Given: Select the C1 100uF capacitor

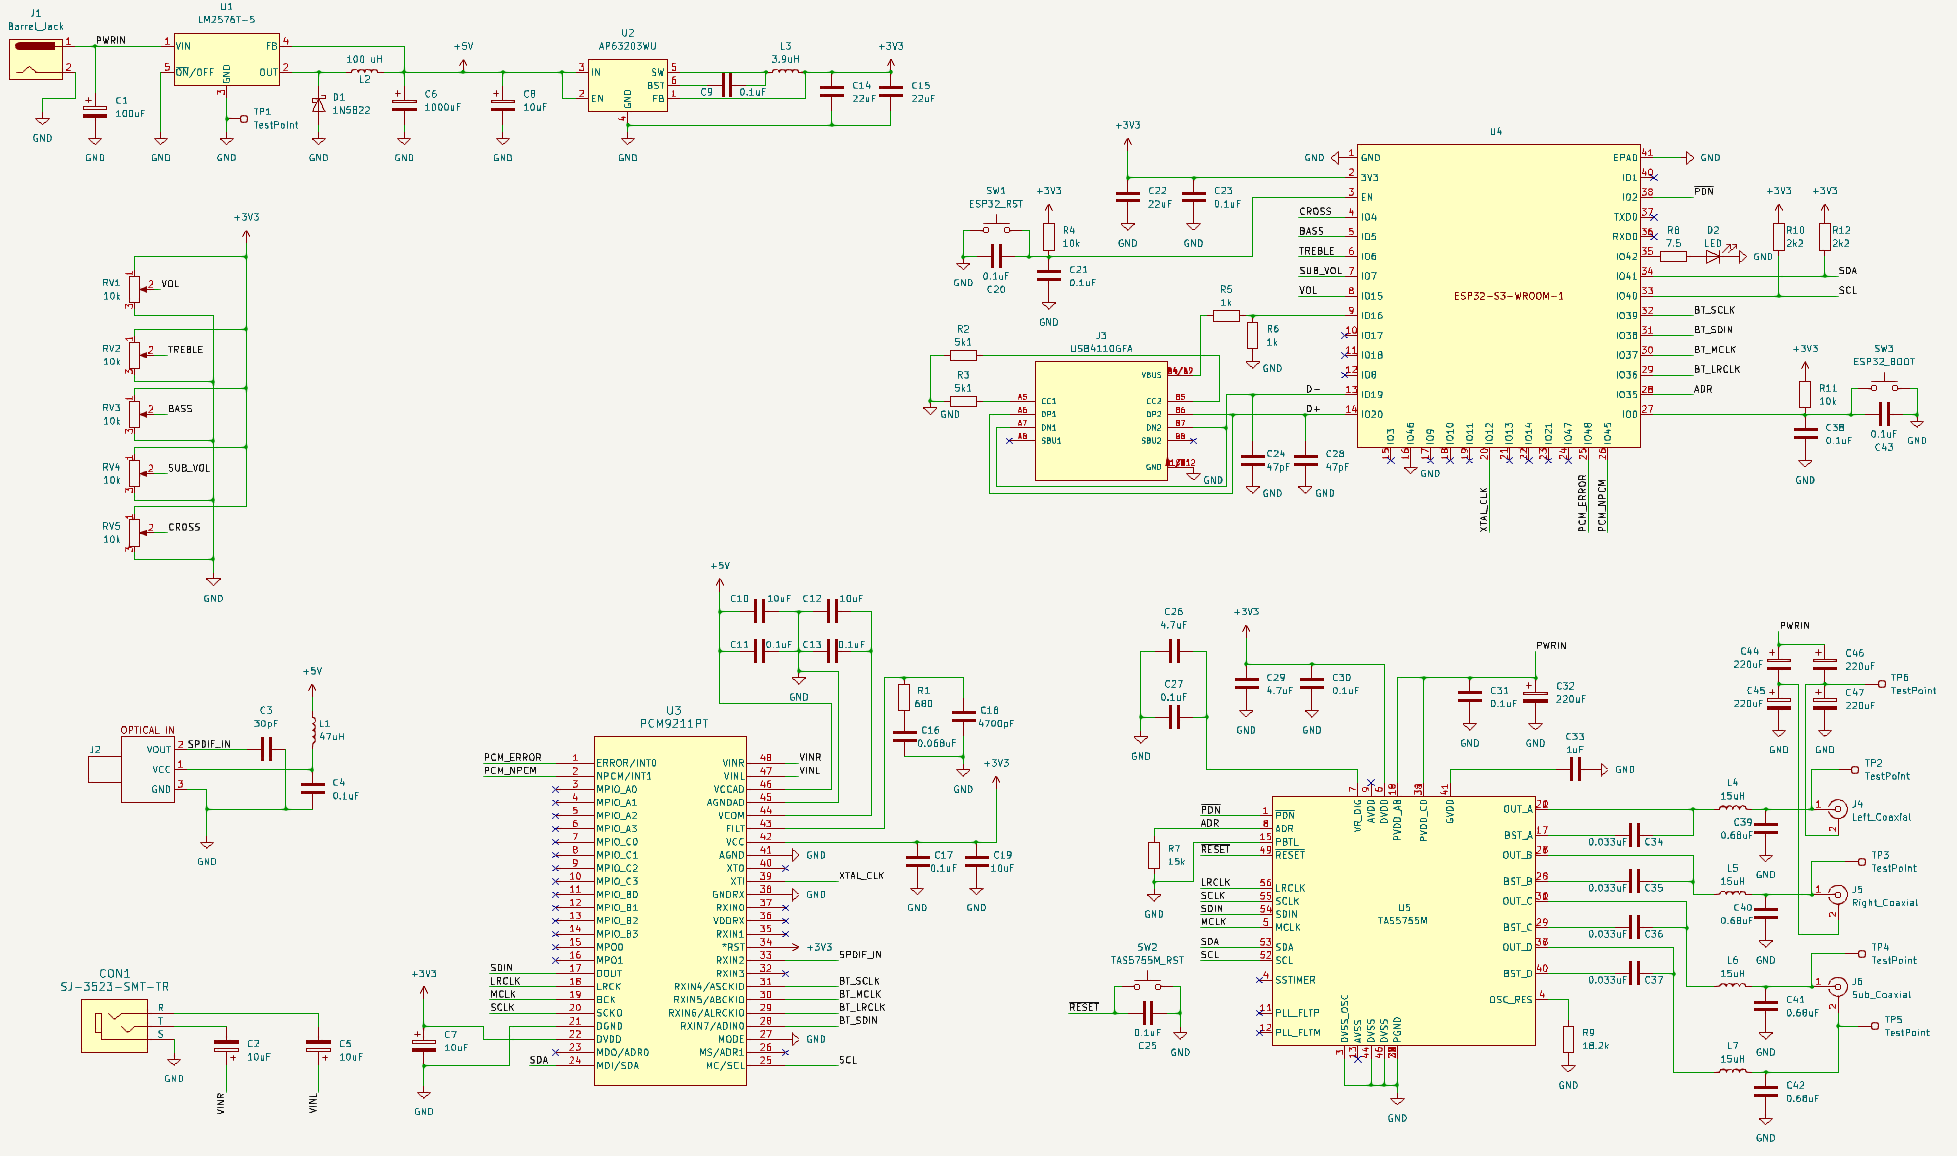Looking at the screenshot, I should (94, 108).
